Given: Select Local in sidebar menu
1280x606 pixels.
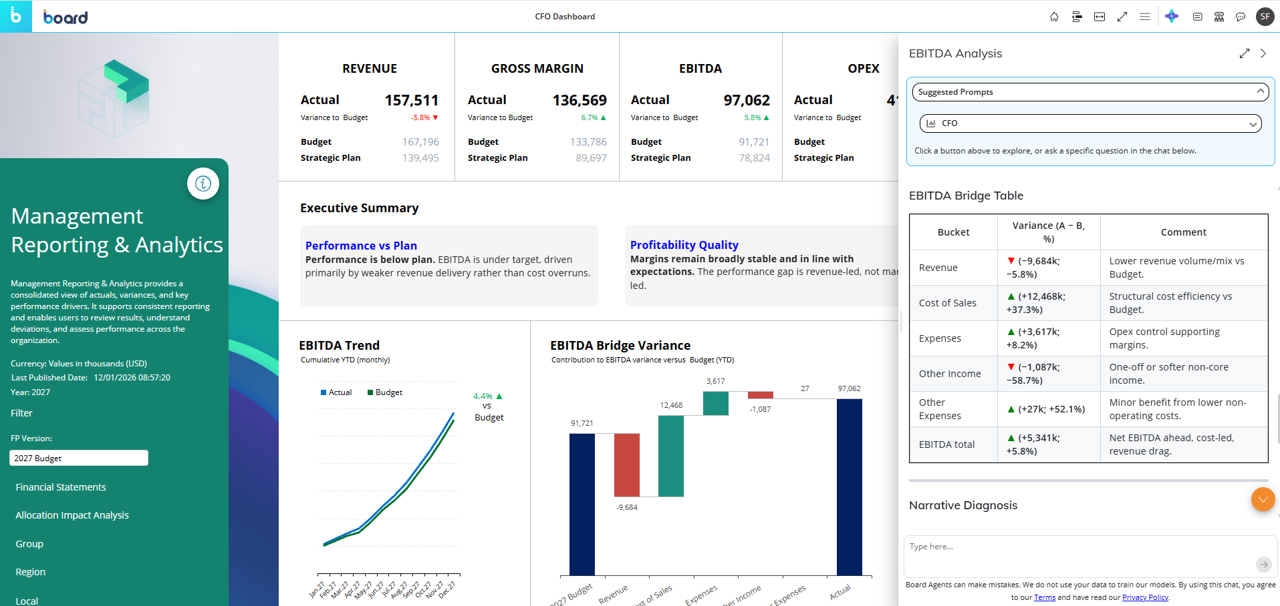Looking at the screenshot, I should (x=27, y=600).
